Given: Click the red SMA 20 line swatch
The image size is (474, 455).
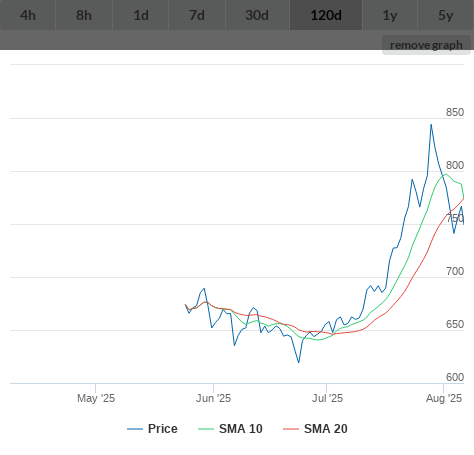Looking at the screenshot, I should point(291,429).
